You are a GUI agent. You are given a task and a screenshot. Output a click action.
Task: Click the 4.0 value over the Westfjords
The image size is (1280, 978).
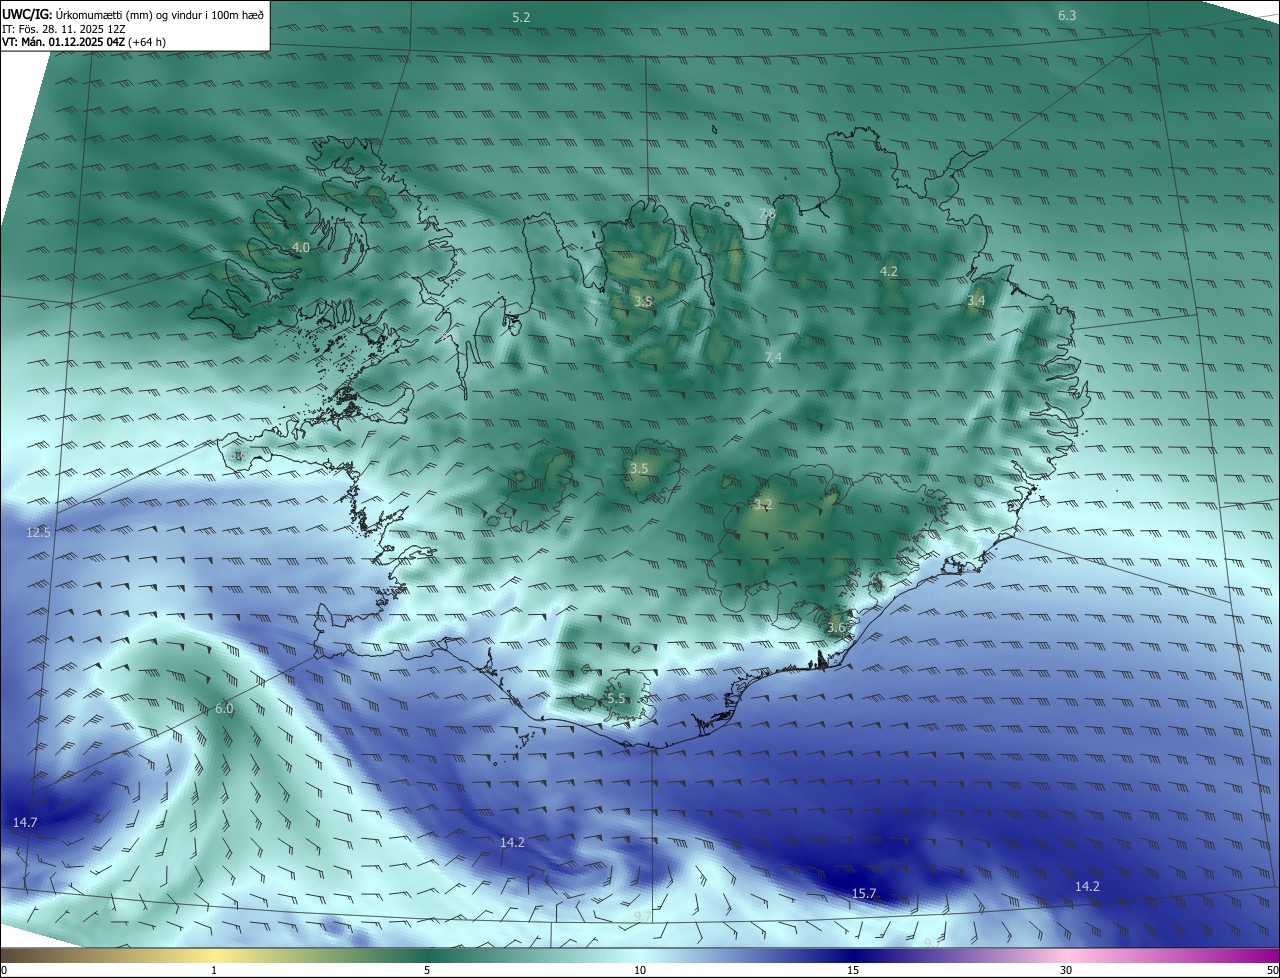tap(300, 247)
